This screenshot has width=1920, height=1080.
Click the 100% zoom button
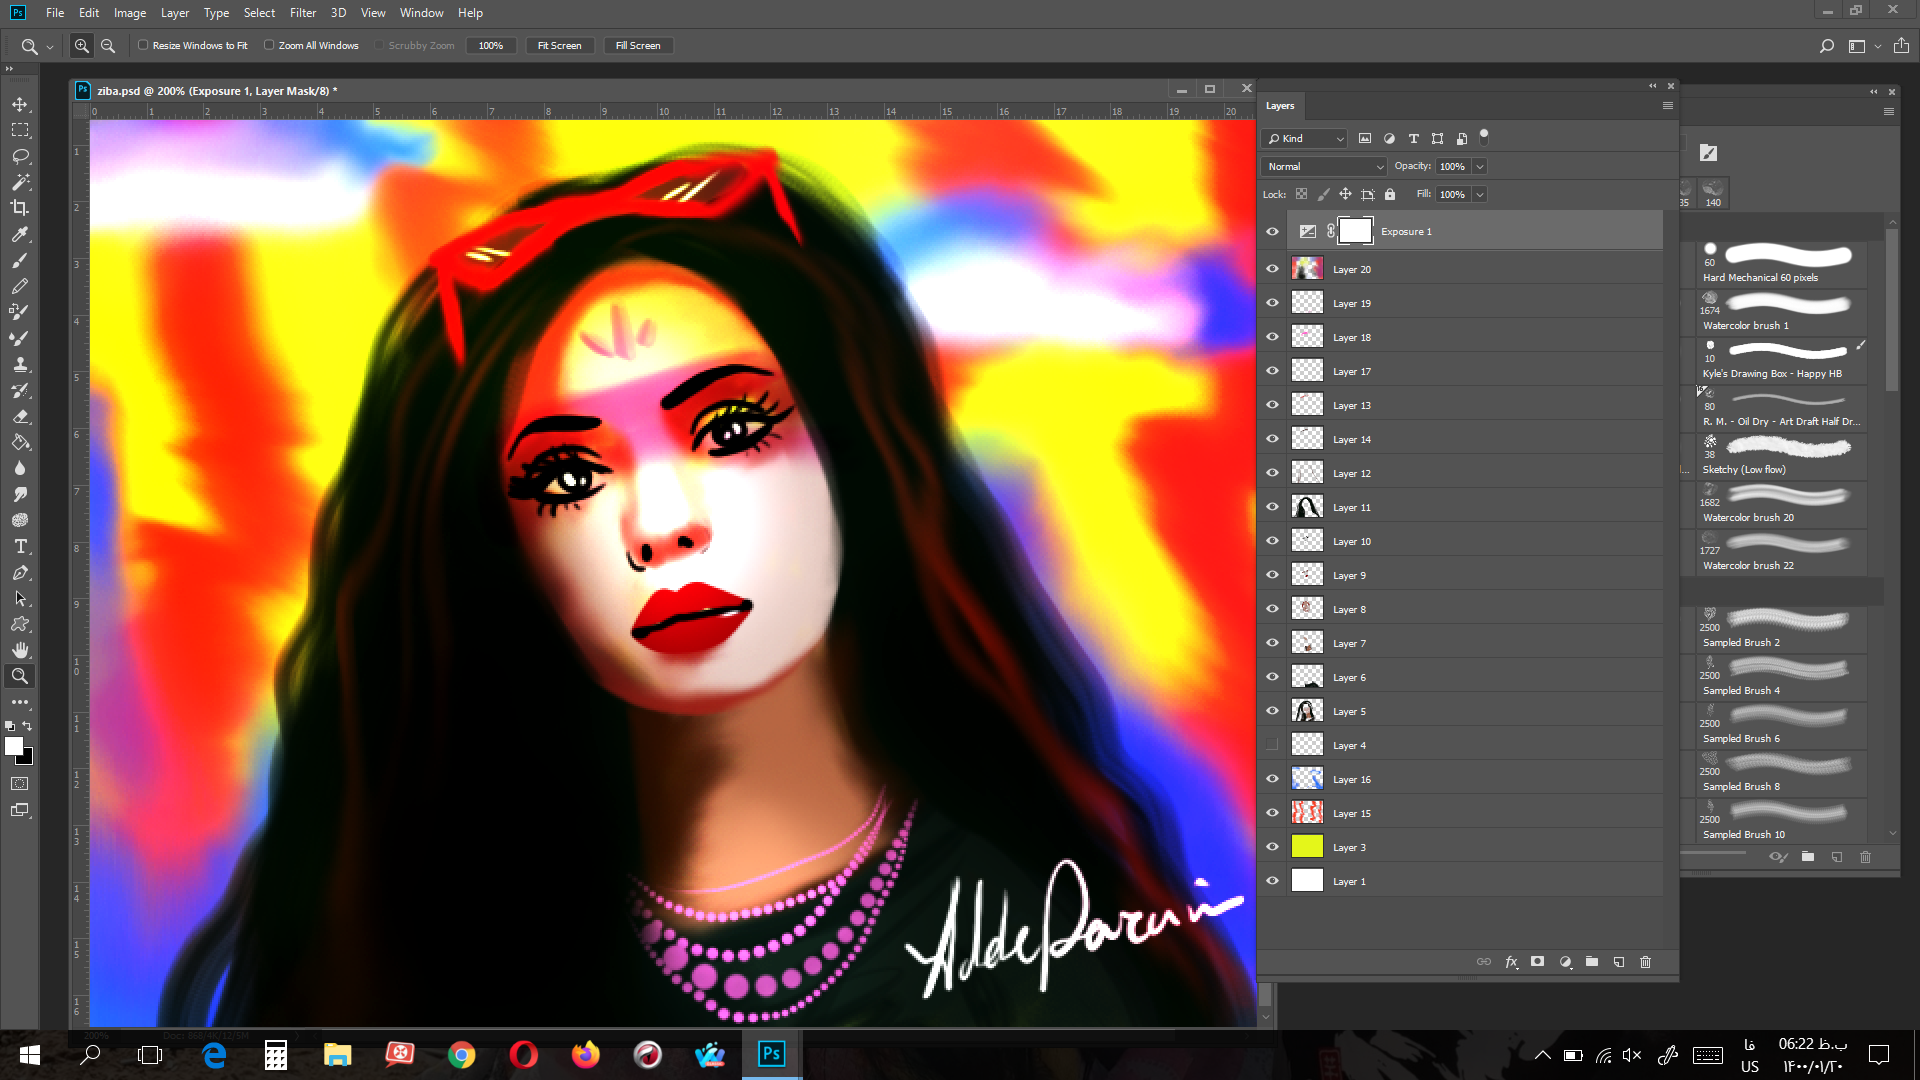tap(491, 46)
